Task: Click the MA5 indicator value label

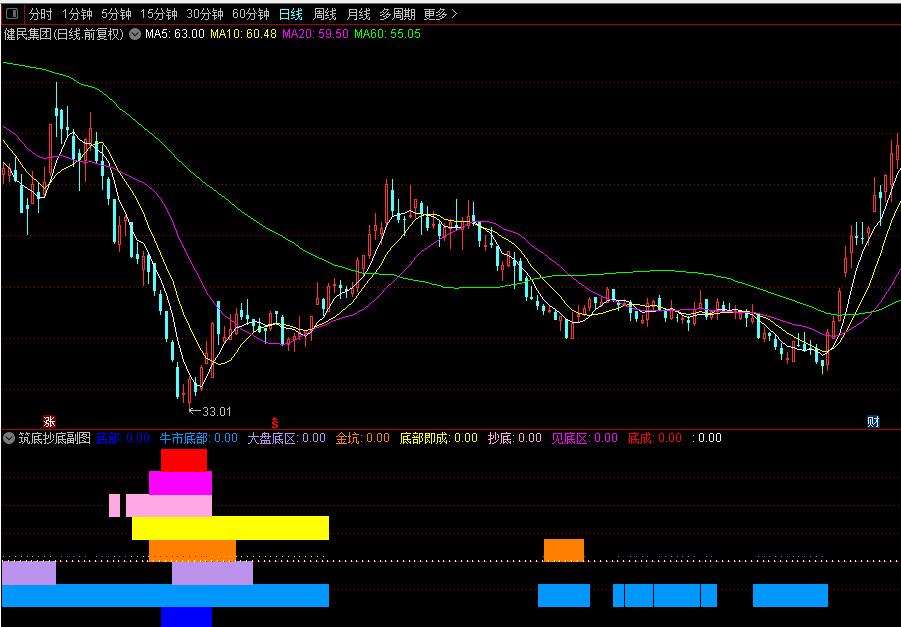Action: (x=175, y=34)
